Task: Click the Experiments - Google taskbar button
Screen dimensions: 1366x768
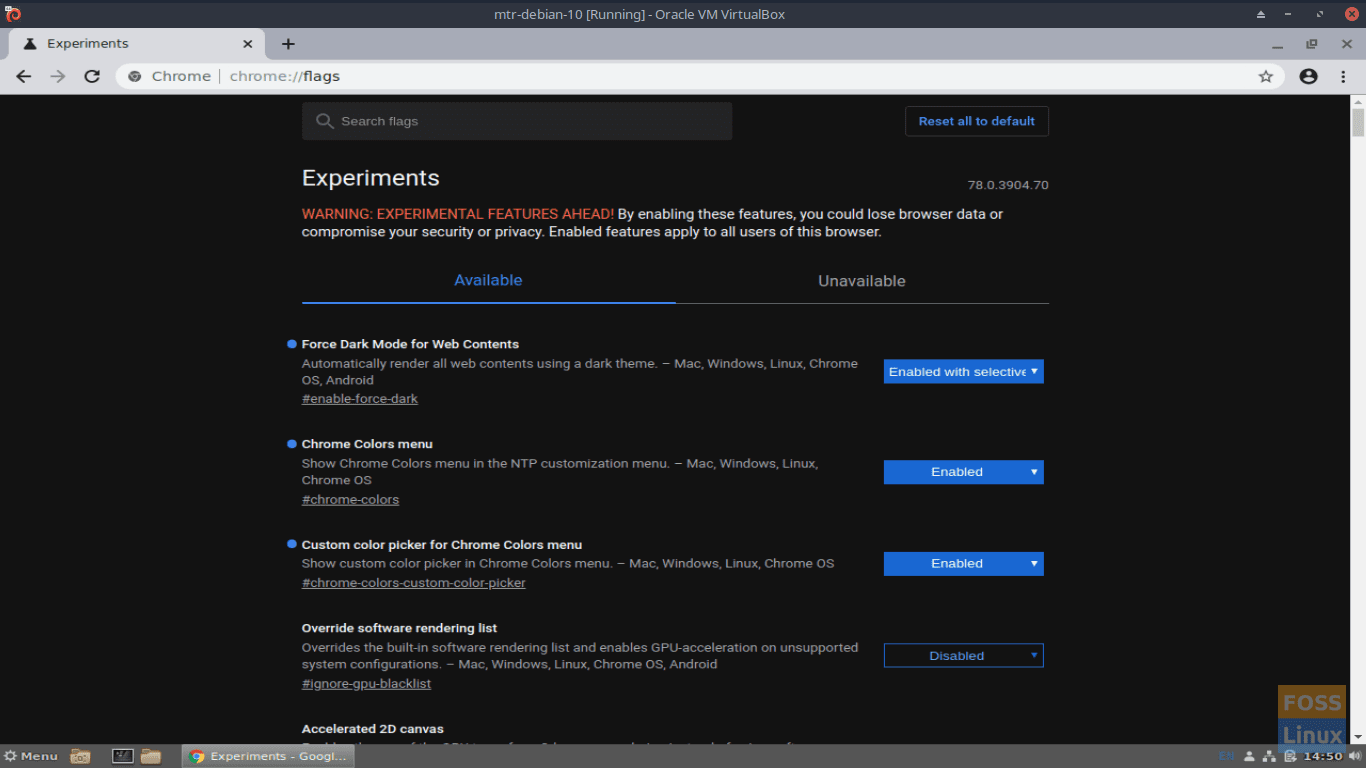Action: [x=268, y=756]
